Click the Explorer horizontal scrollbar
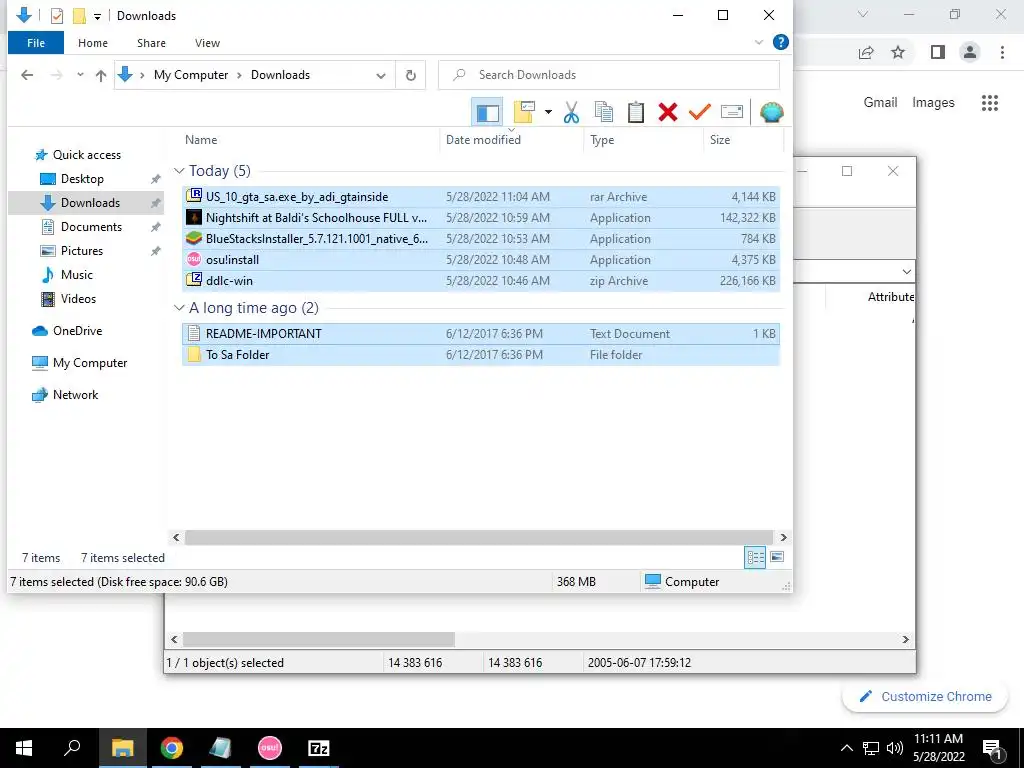1024x768 pixels. coord(479,537)
